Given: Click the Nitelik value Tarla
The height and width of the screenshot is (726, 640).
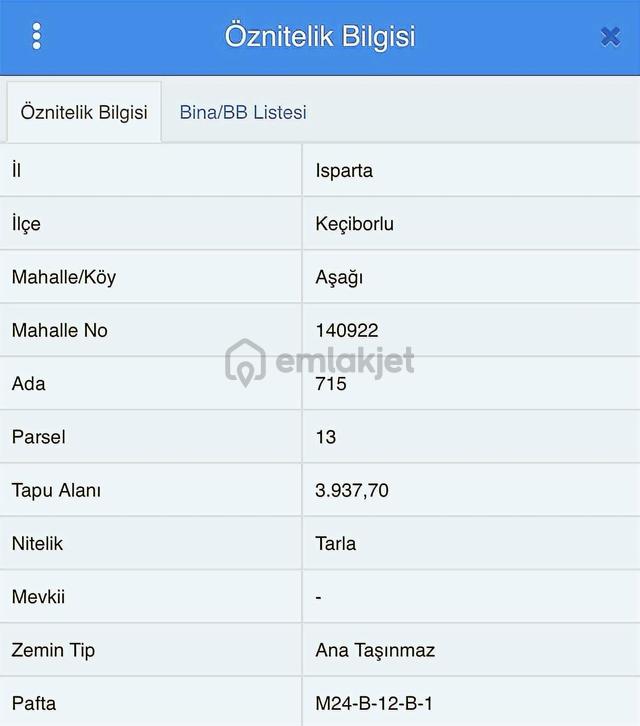Looking at the screenshot, I should [336, 544].
